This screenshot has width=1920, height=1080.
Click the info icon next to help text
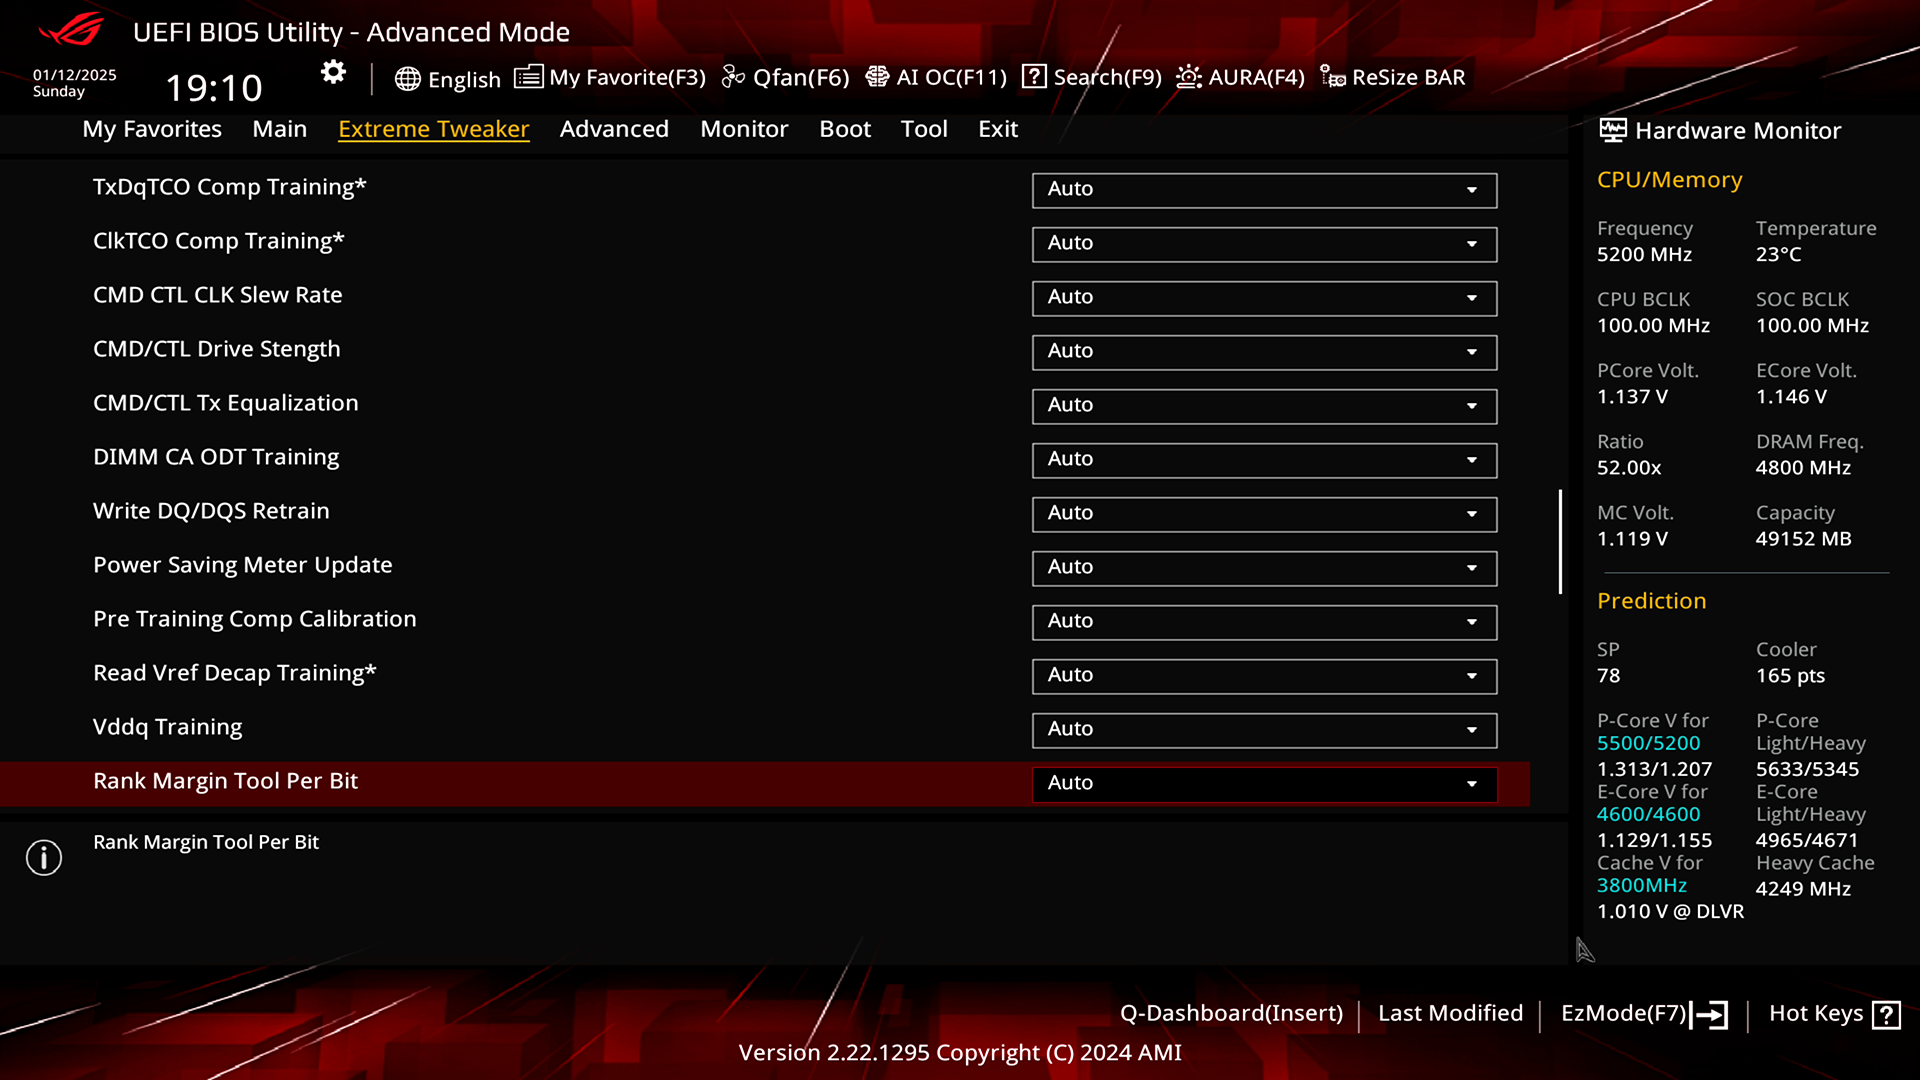point(44,857)
